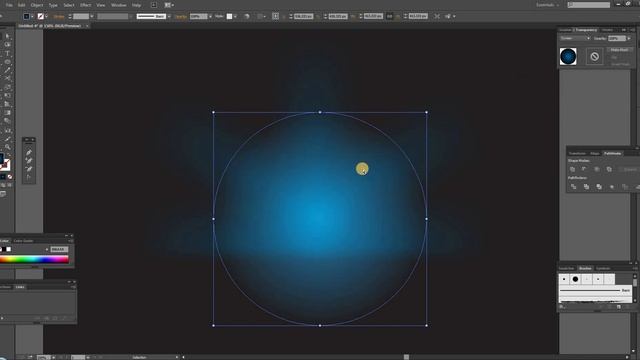Viewport: 640px width, 360px height.
Task: Click the X position value field
Action: click(304, 16)
